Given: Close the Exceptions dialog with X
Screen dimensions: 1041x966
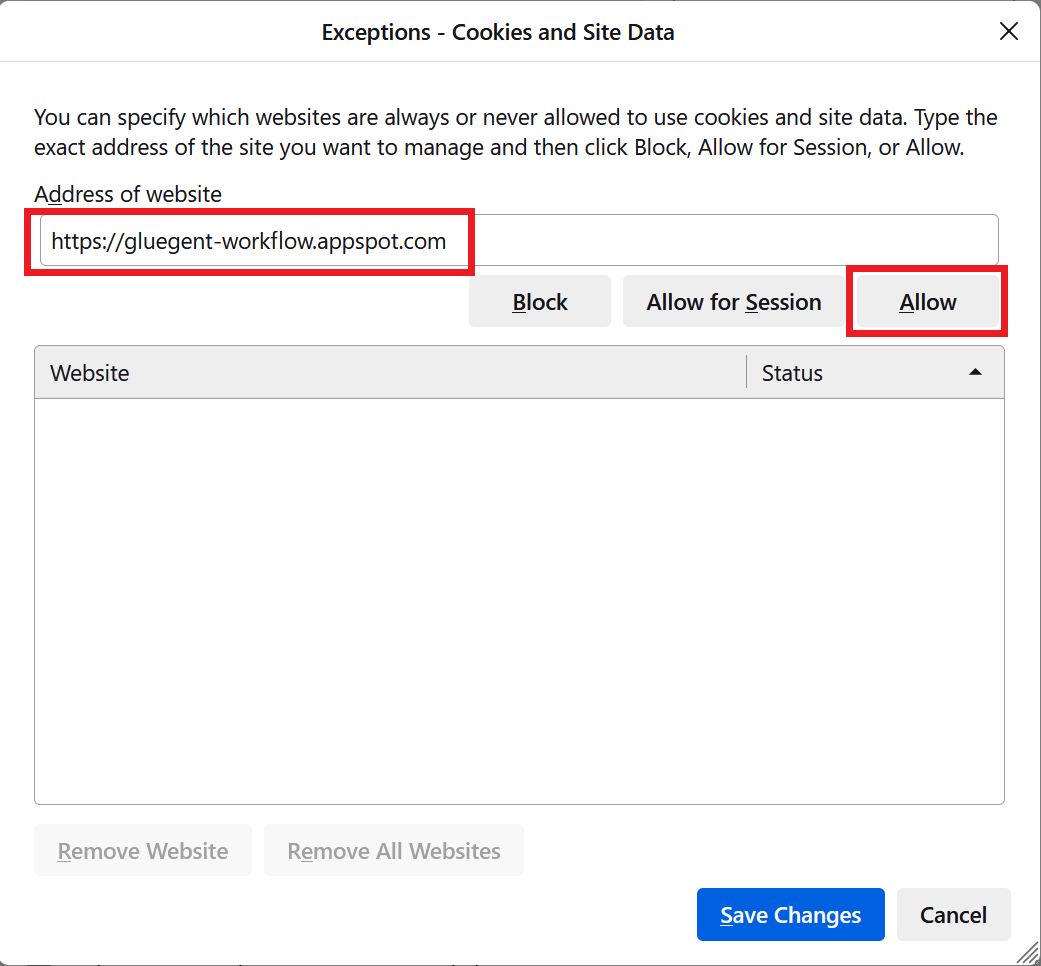Looking at the screenshot, I should click(x=1008, y=31).
